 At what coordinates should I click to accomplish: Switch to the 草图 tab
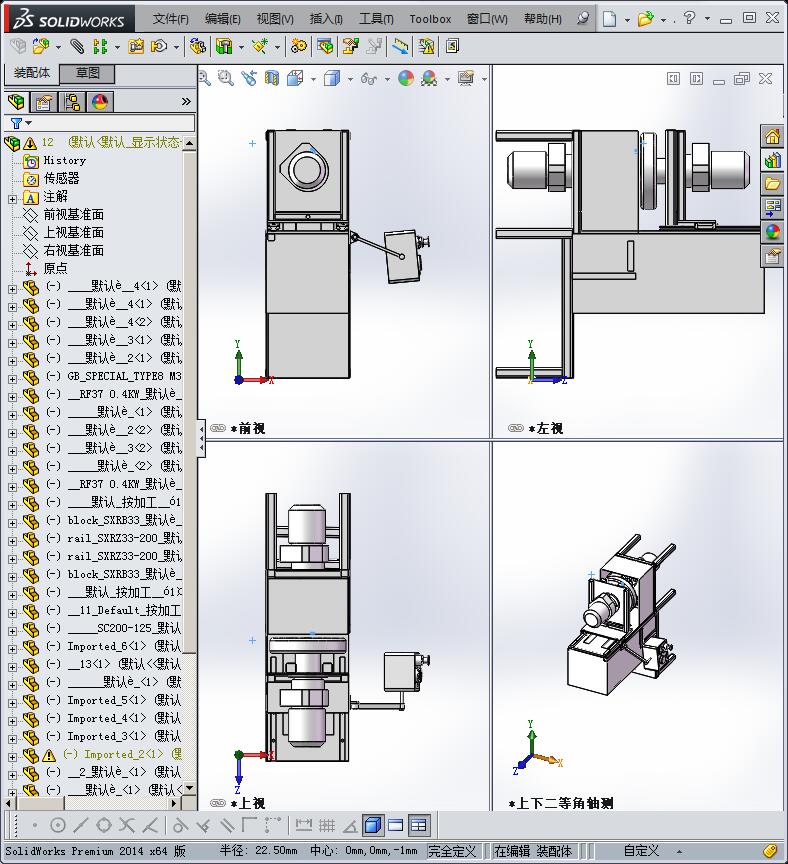pos(88,73)
